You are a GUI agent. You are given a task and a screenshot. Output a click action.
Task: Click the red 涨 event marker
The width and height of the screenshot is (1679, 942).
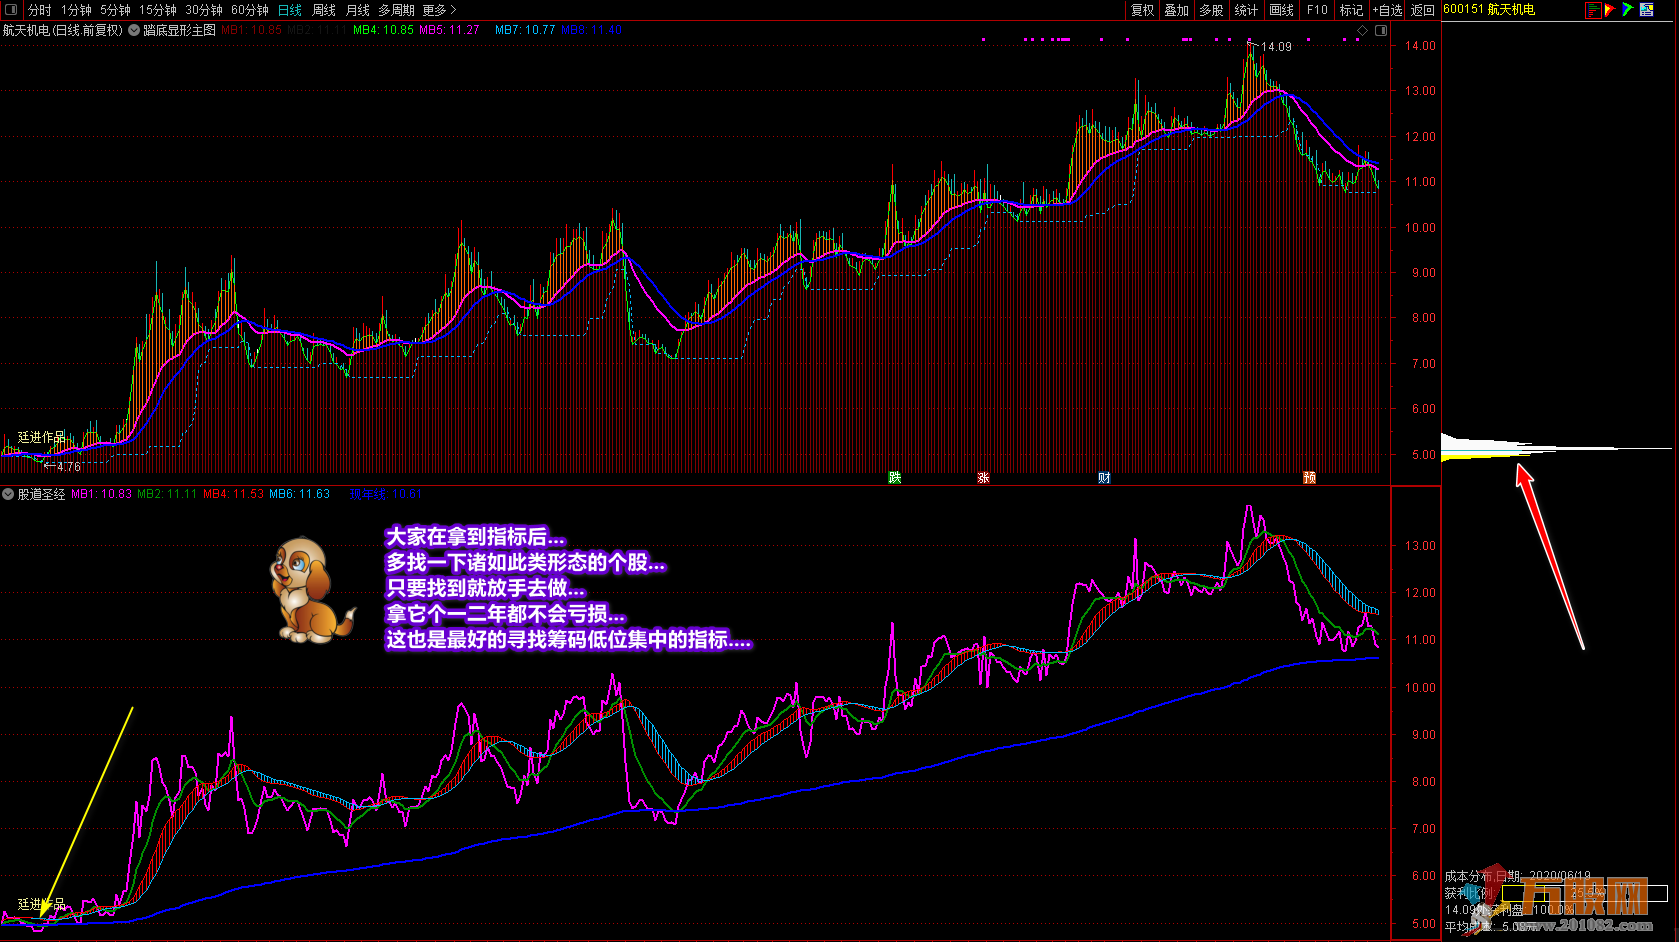click(x=983, y=478)
